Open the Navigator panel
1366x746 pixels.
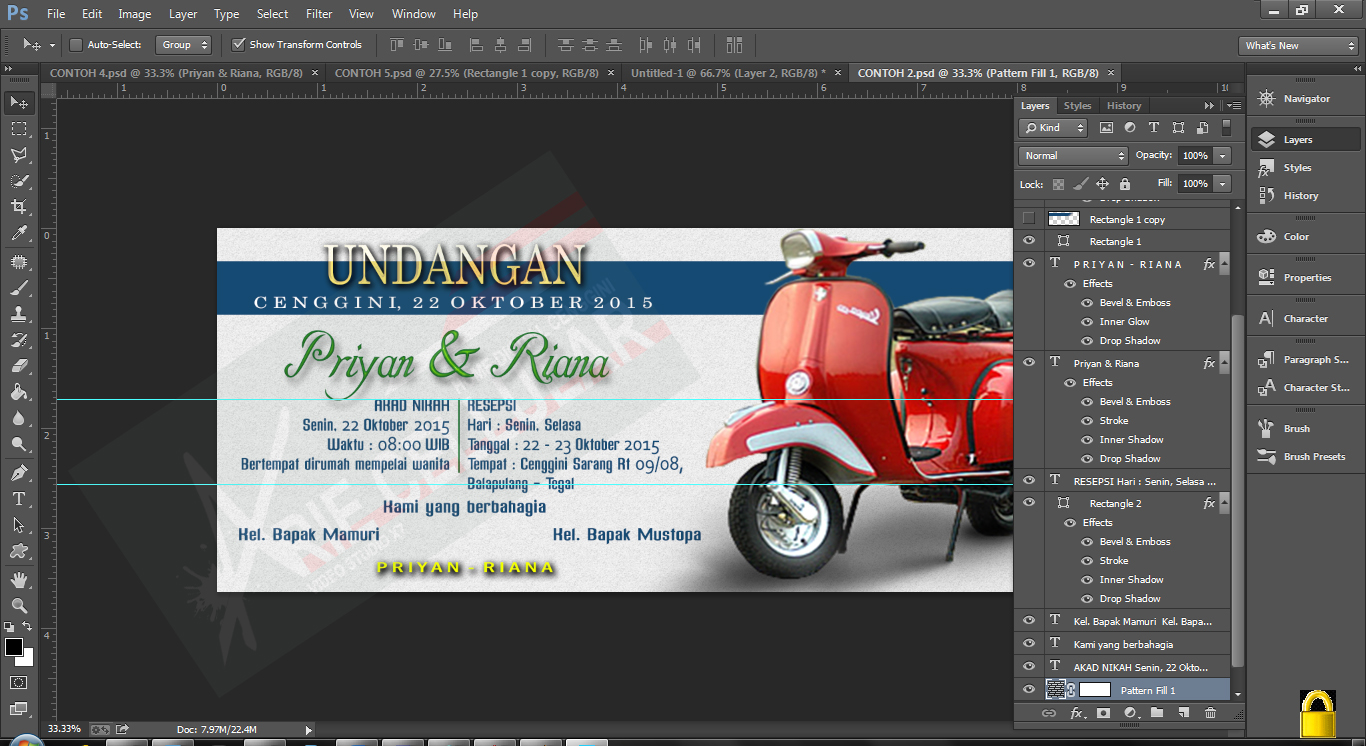pos(1305,99)
